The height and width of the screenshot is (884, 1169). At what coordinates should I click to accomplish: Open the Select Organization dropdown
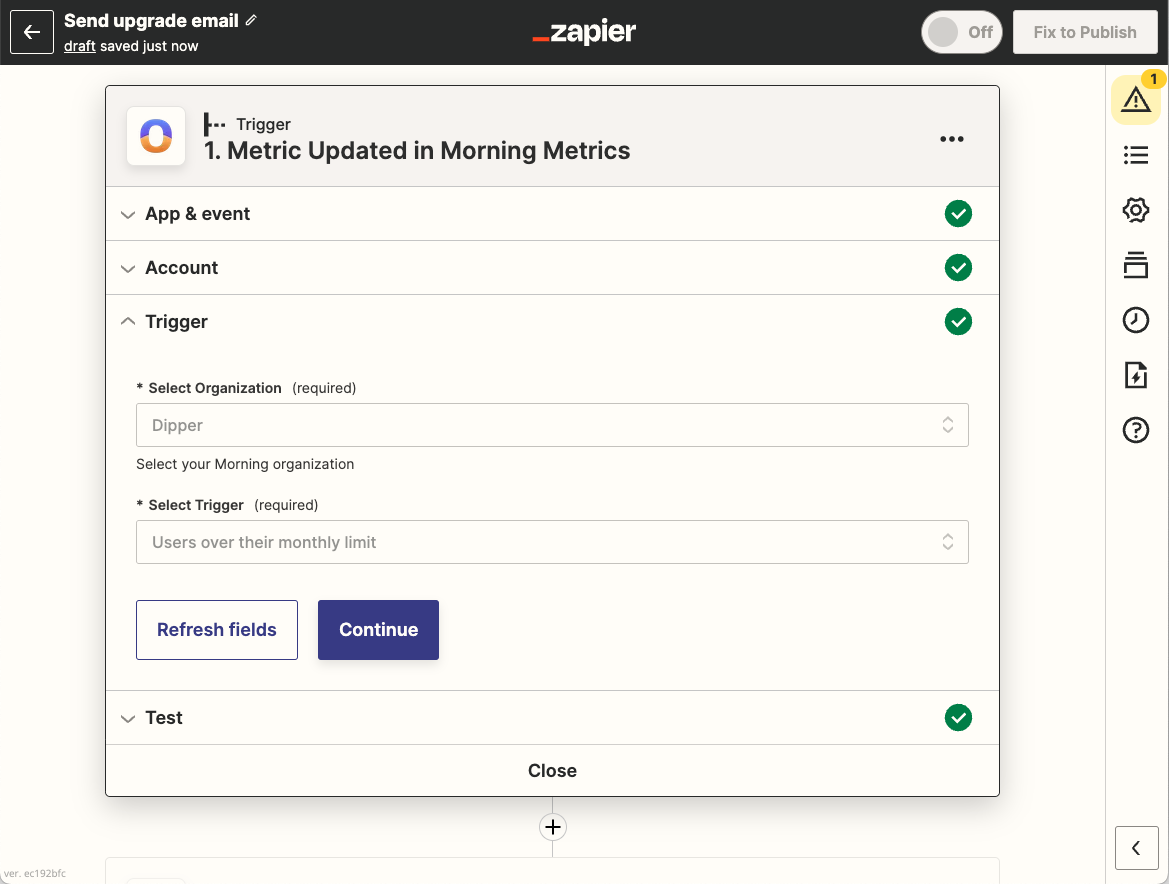point(552,425)
